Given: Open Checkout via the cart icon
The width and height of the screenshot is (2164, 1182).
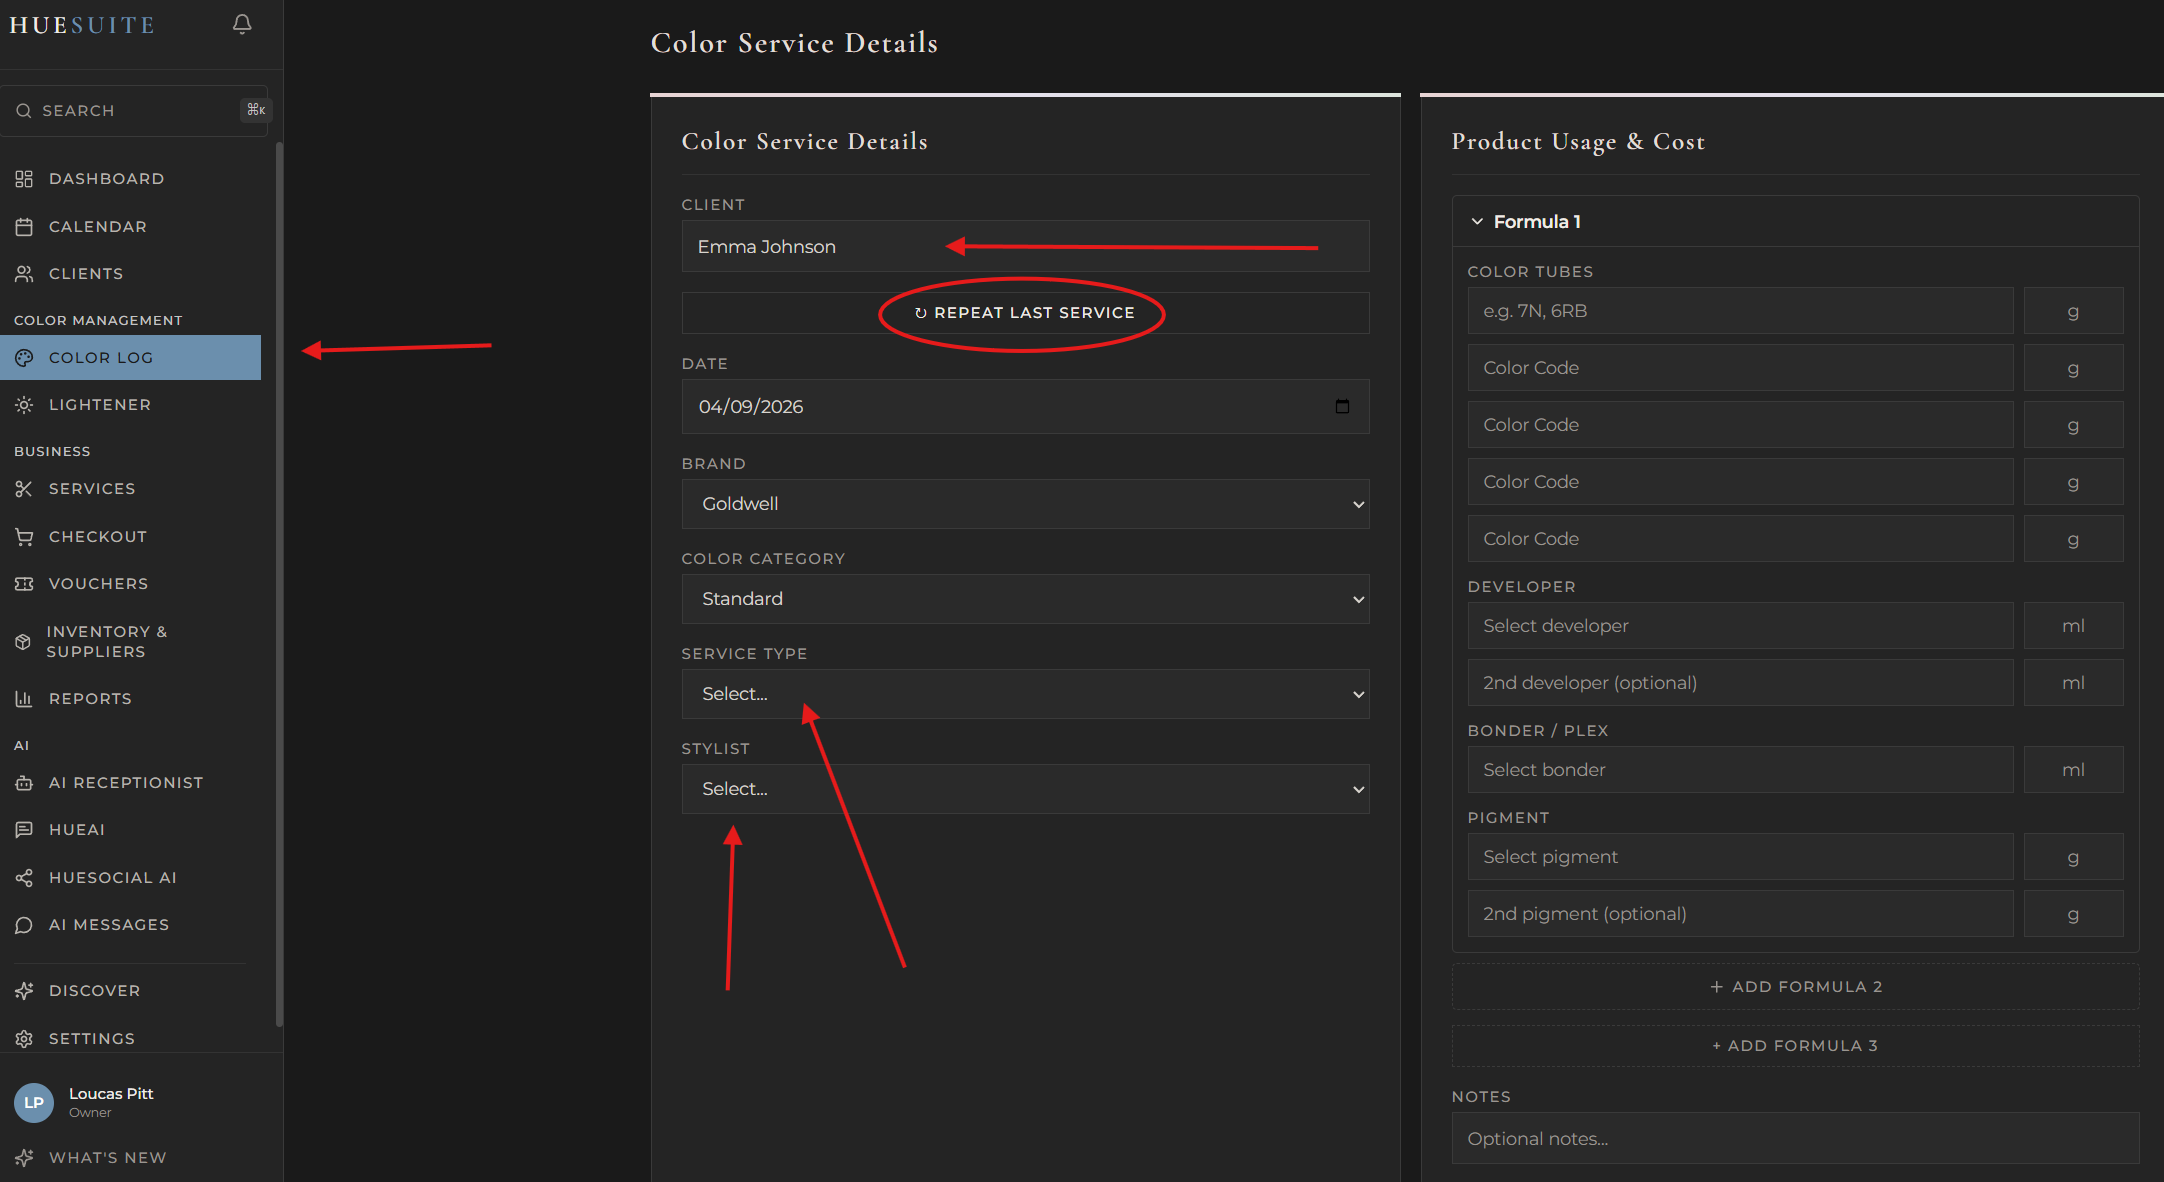Looking at the screenshot, I should (x=25, y=536).
